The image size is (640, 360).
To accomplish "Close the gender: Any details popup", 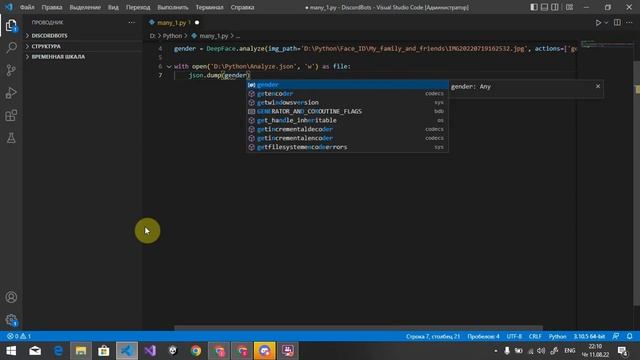I will (x=598, y=86).
